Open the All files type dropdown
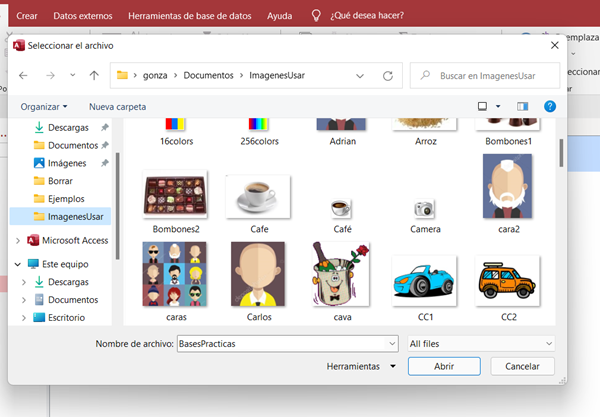The height and width of the screenshot is (417, 600). [x=480, y=344]
